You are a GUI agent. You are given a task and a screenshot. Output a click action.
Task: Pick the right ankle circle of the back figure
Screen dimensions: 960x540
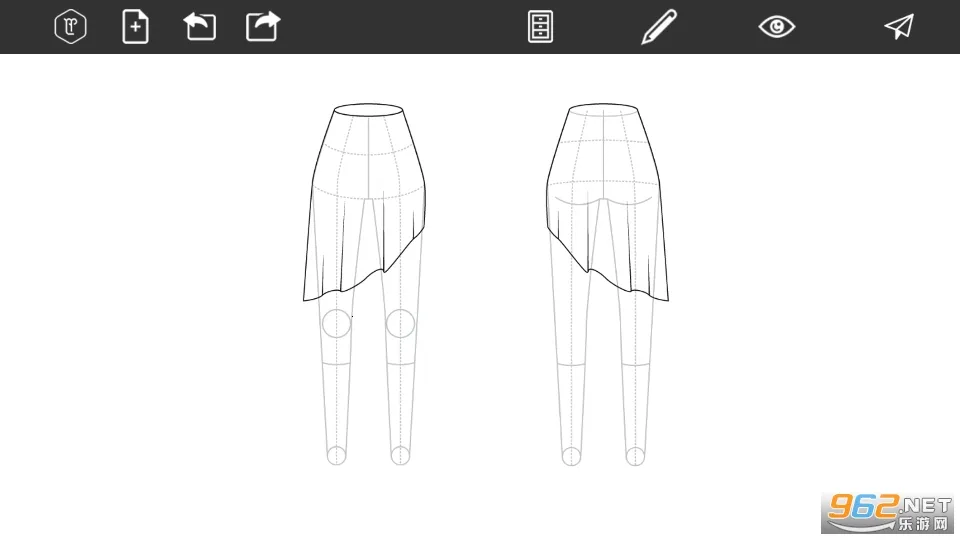pos(635,456)
